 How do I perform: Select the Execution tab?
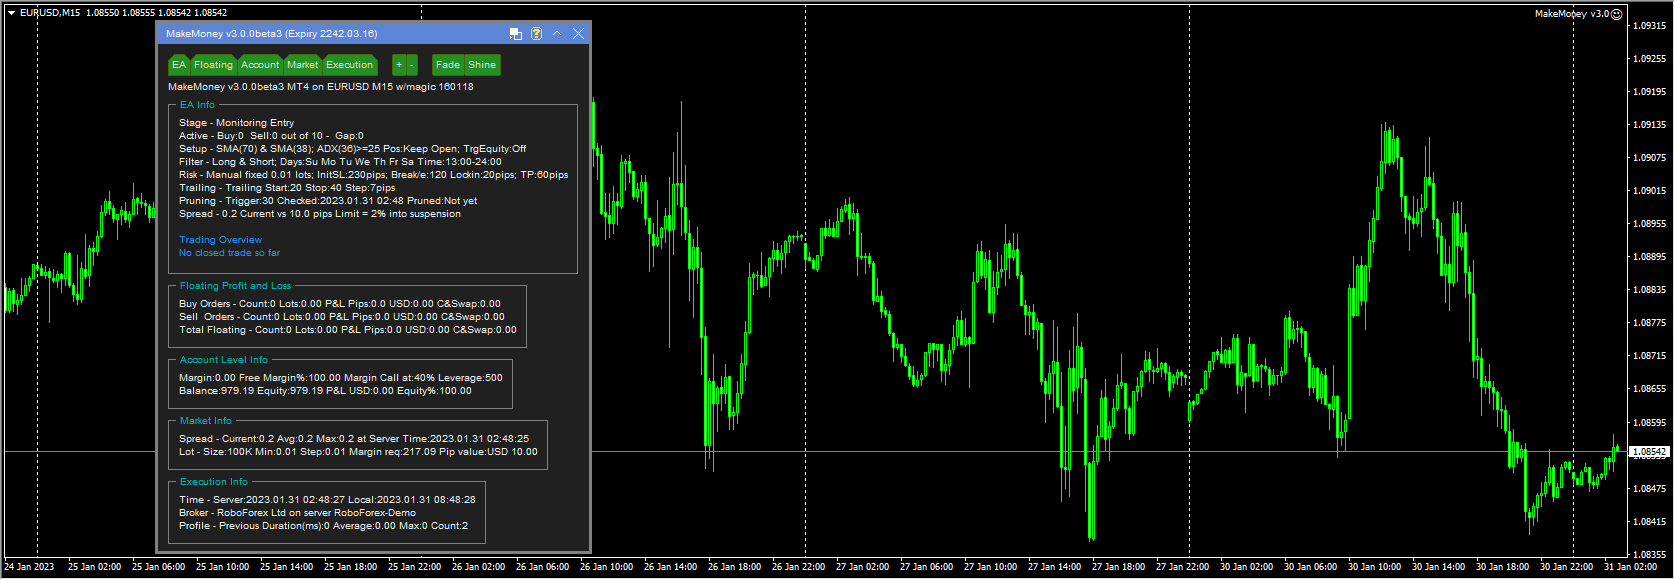pyautogui.click(x=349, y=65)
